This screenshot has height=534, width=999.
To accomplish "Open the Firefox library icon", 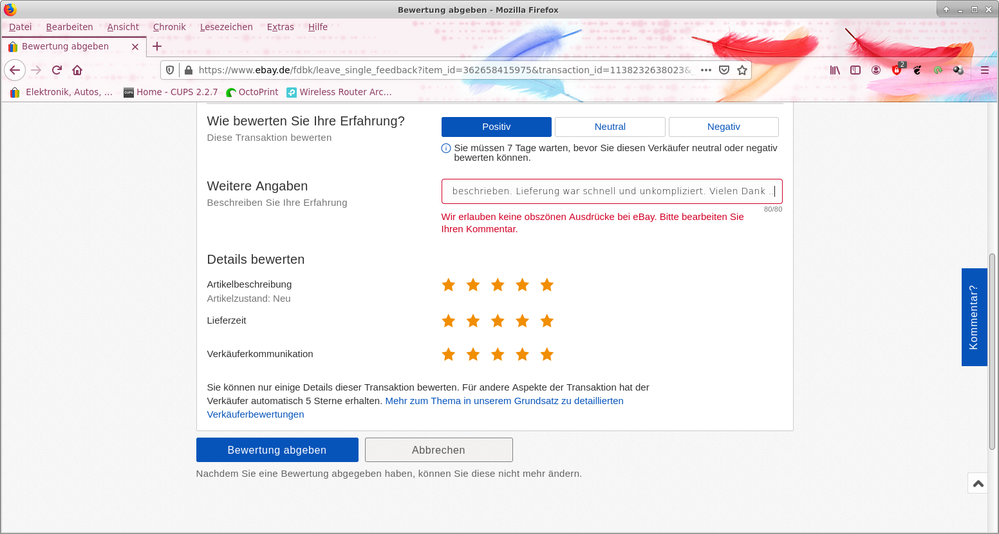I will [835, 70].
